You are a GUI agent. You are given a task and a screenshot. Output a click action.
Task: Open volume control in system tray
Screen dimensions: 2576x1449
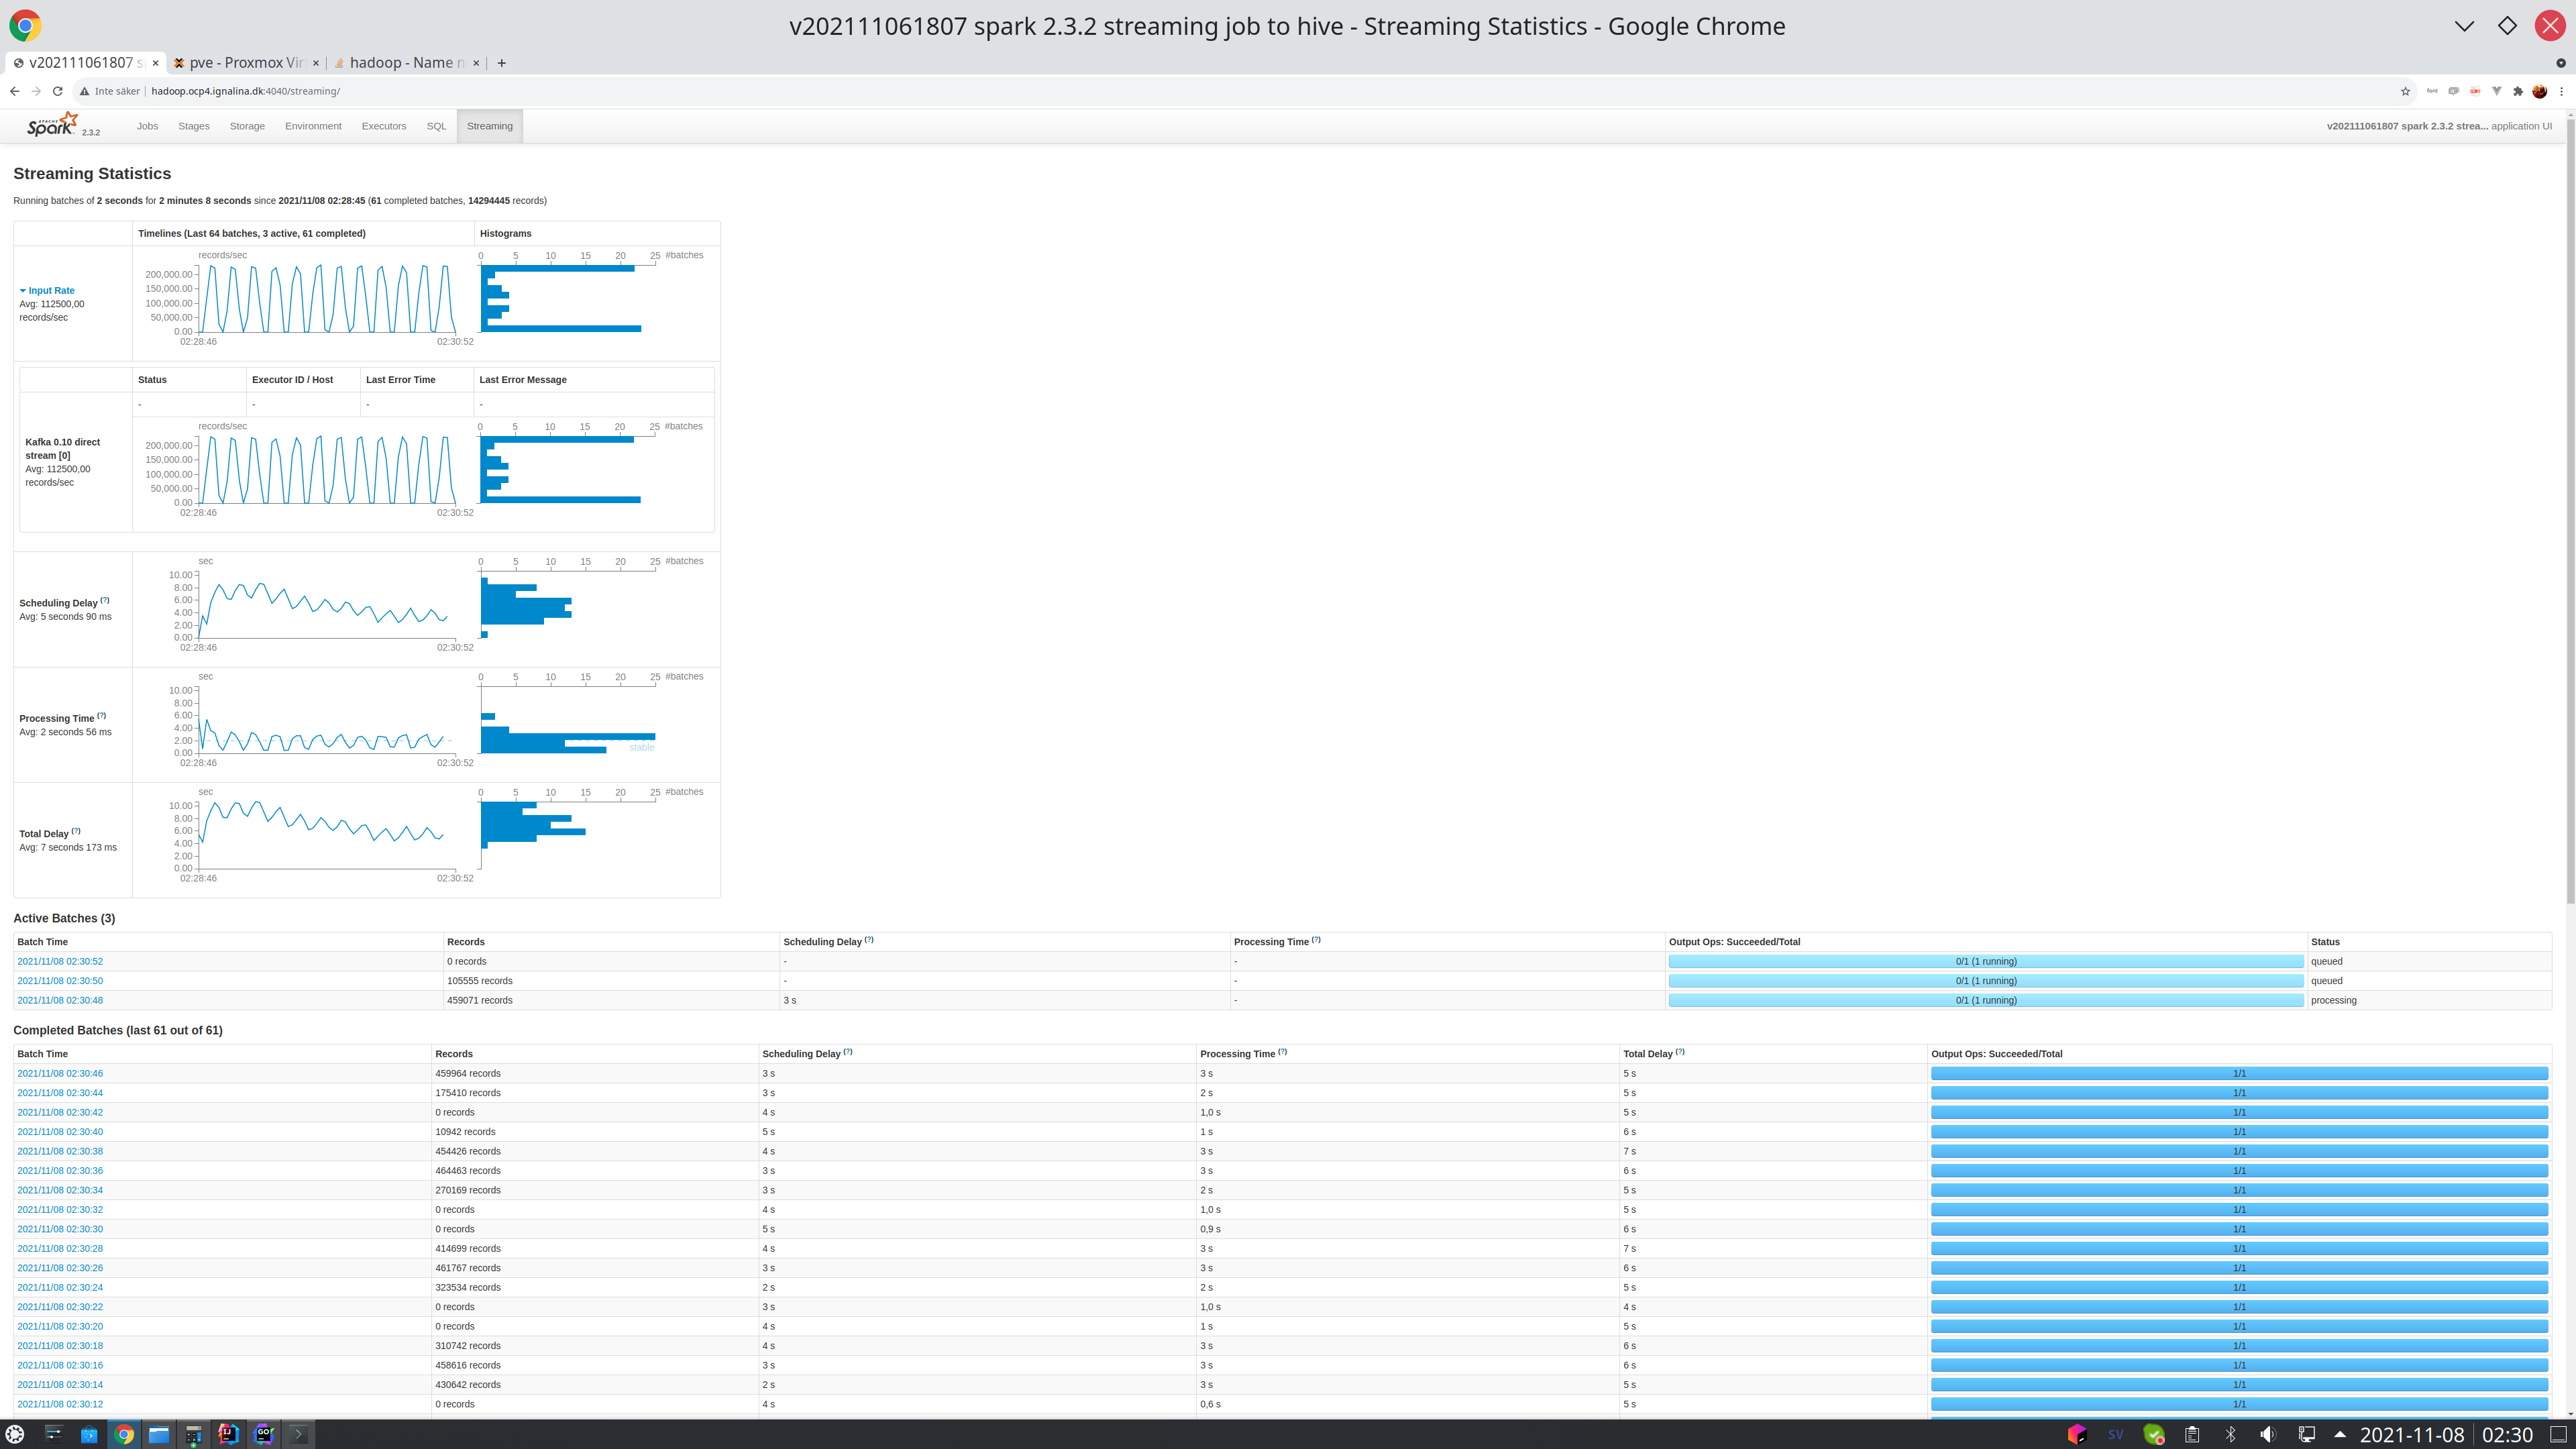tap(2267, 1434)
